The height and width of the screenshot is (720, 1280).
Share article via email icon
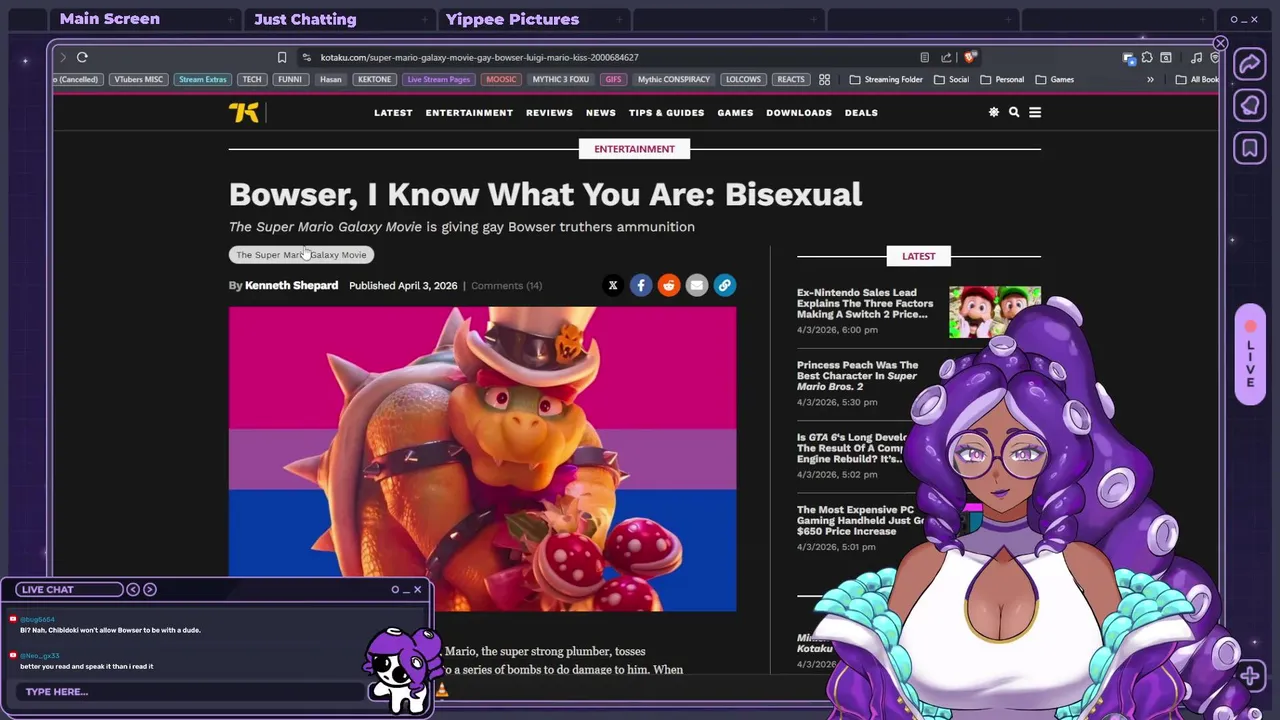[697, 286]
